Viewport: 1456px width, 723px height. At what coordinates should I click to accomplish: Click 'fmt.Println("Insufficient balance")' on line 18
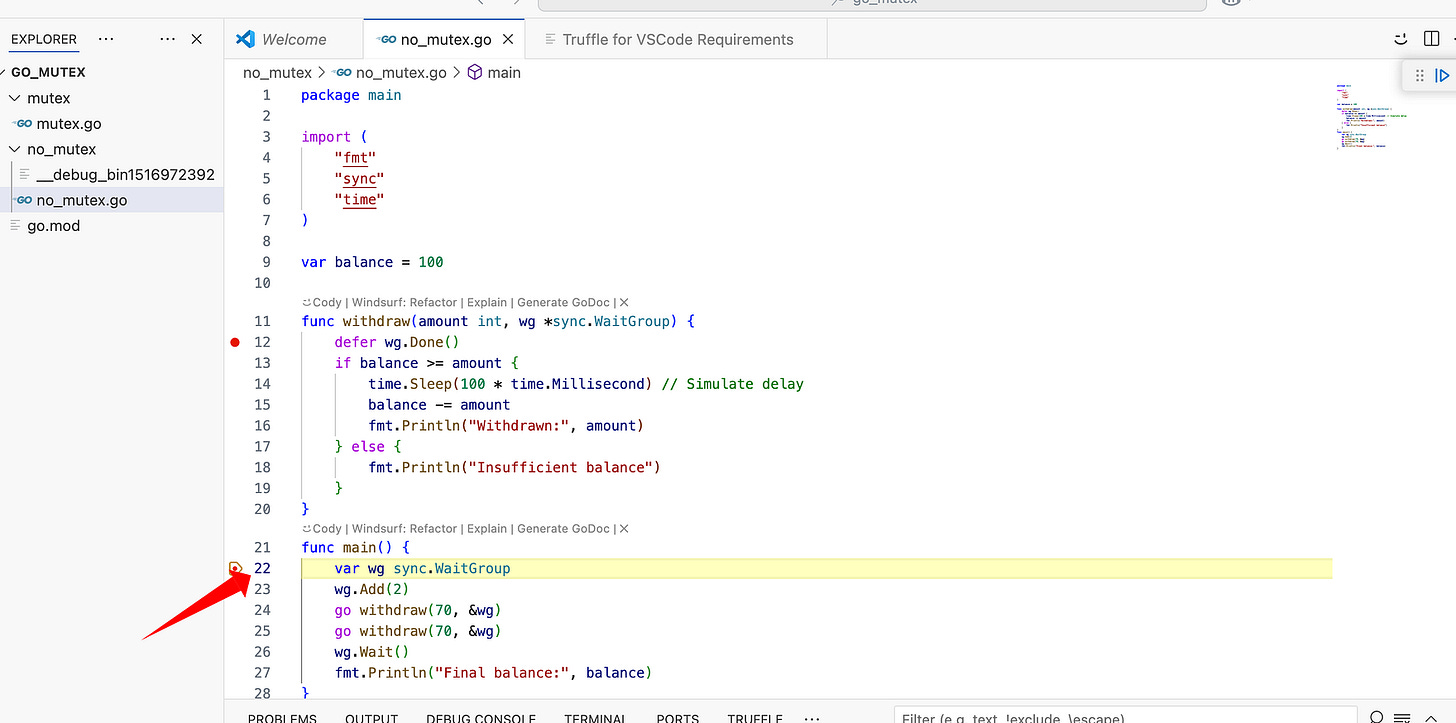(x=514, y=467)
